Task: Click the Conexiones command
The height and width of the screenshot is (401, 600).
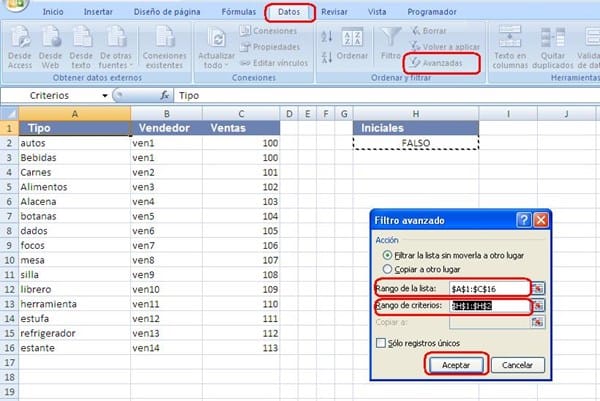Action: pyautogui.click(x=268, y=31)
